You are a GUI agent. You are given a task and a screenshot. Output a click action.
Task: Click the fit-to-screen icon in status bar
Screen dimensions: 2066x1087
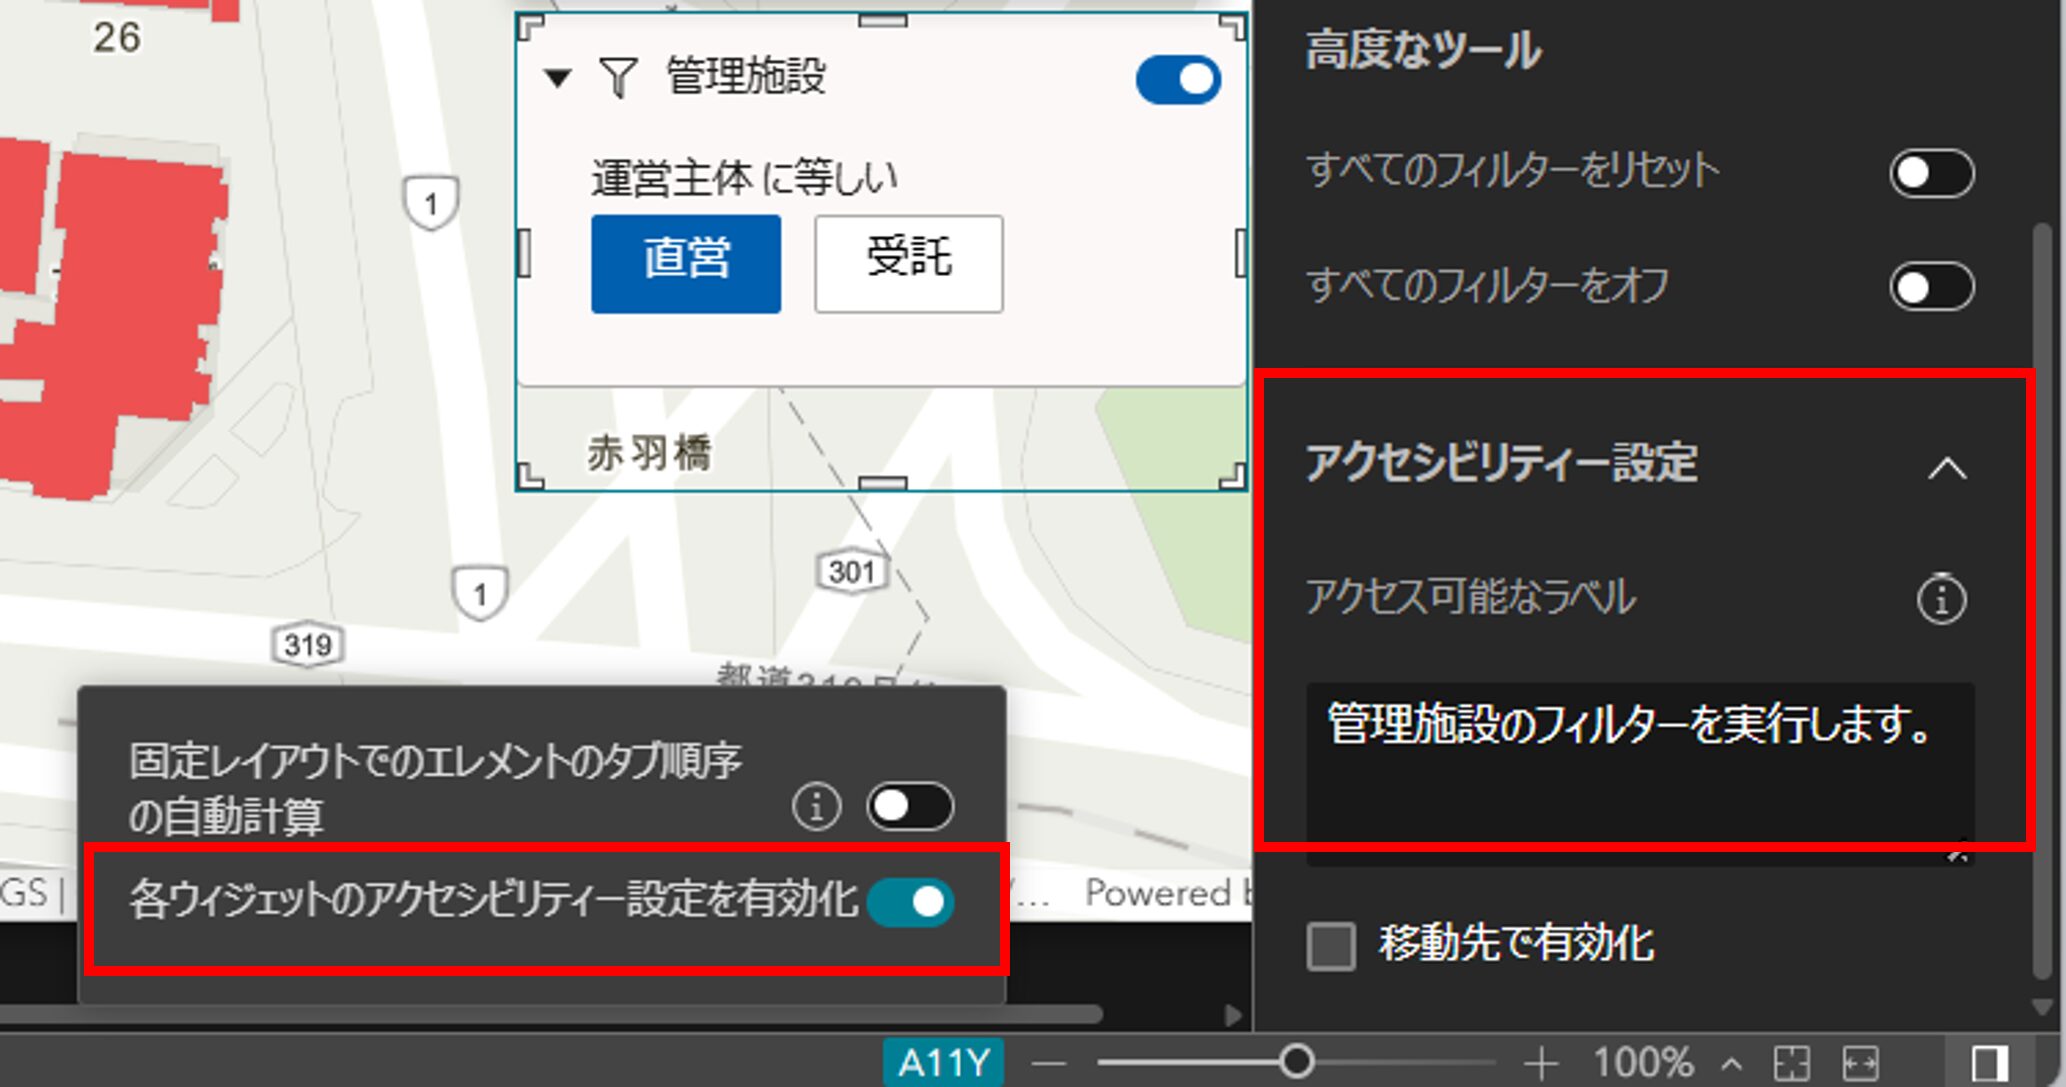pos(1791,1063)
